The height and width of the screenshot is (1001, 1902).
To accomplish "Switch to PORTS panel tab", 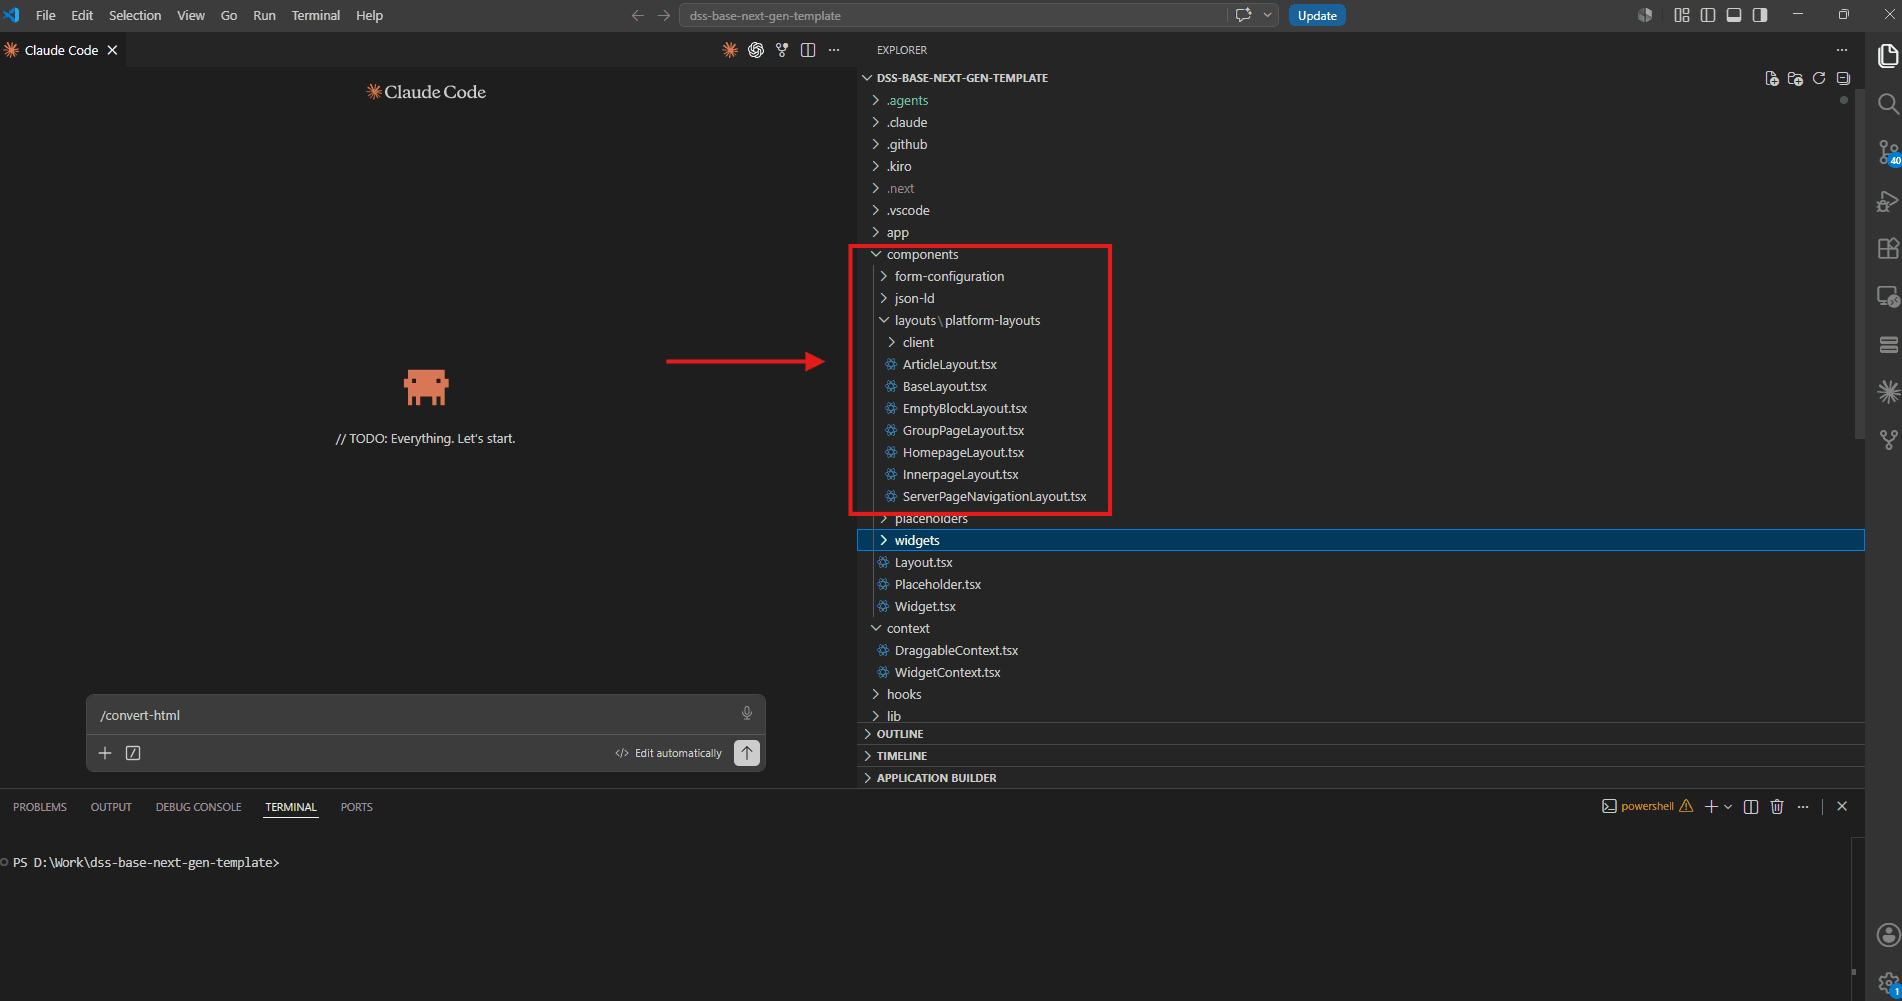I will tap(356, 807).
